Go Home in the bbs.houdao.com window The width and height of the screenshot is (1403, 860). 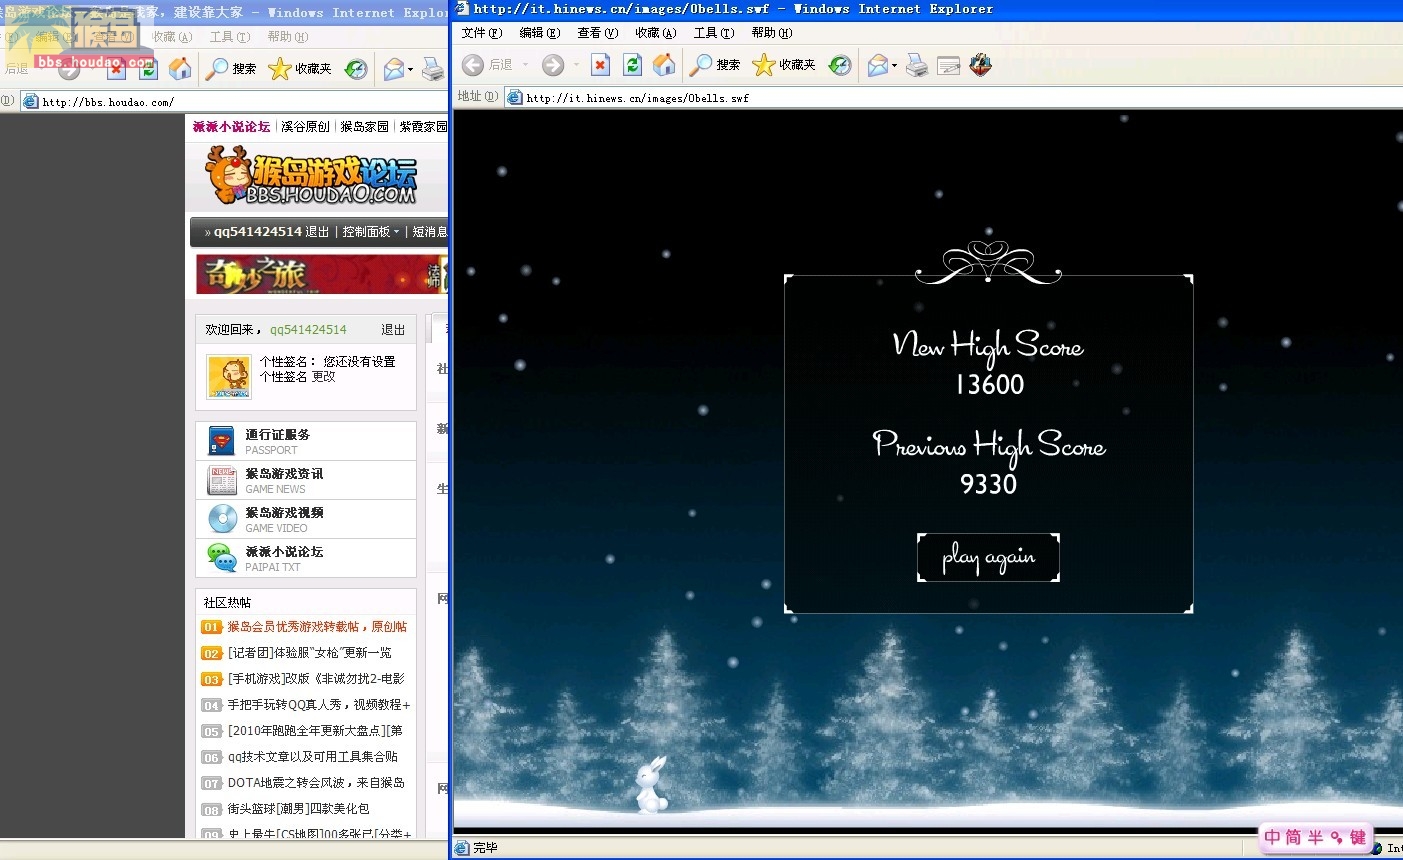(x=180, y=69)
